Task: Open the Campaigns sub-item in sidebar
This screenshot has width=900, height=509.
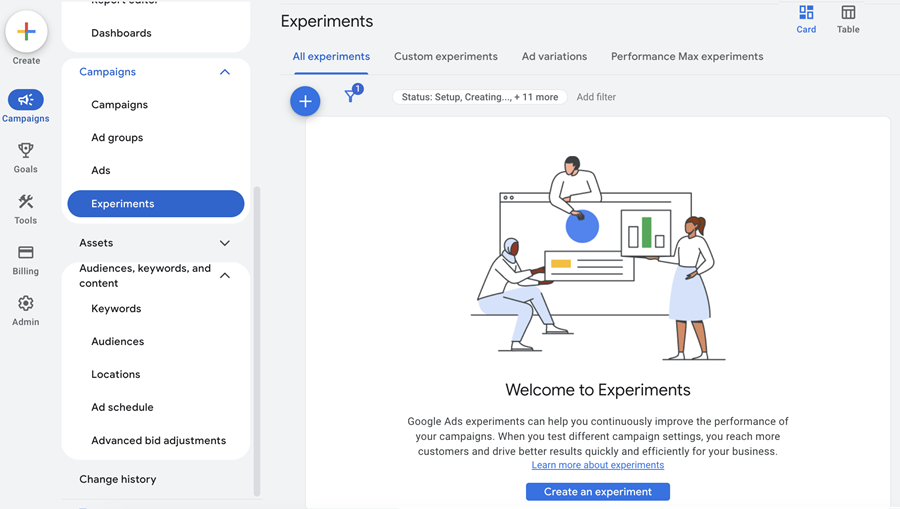Action: point(119,105)
